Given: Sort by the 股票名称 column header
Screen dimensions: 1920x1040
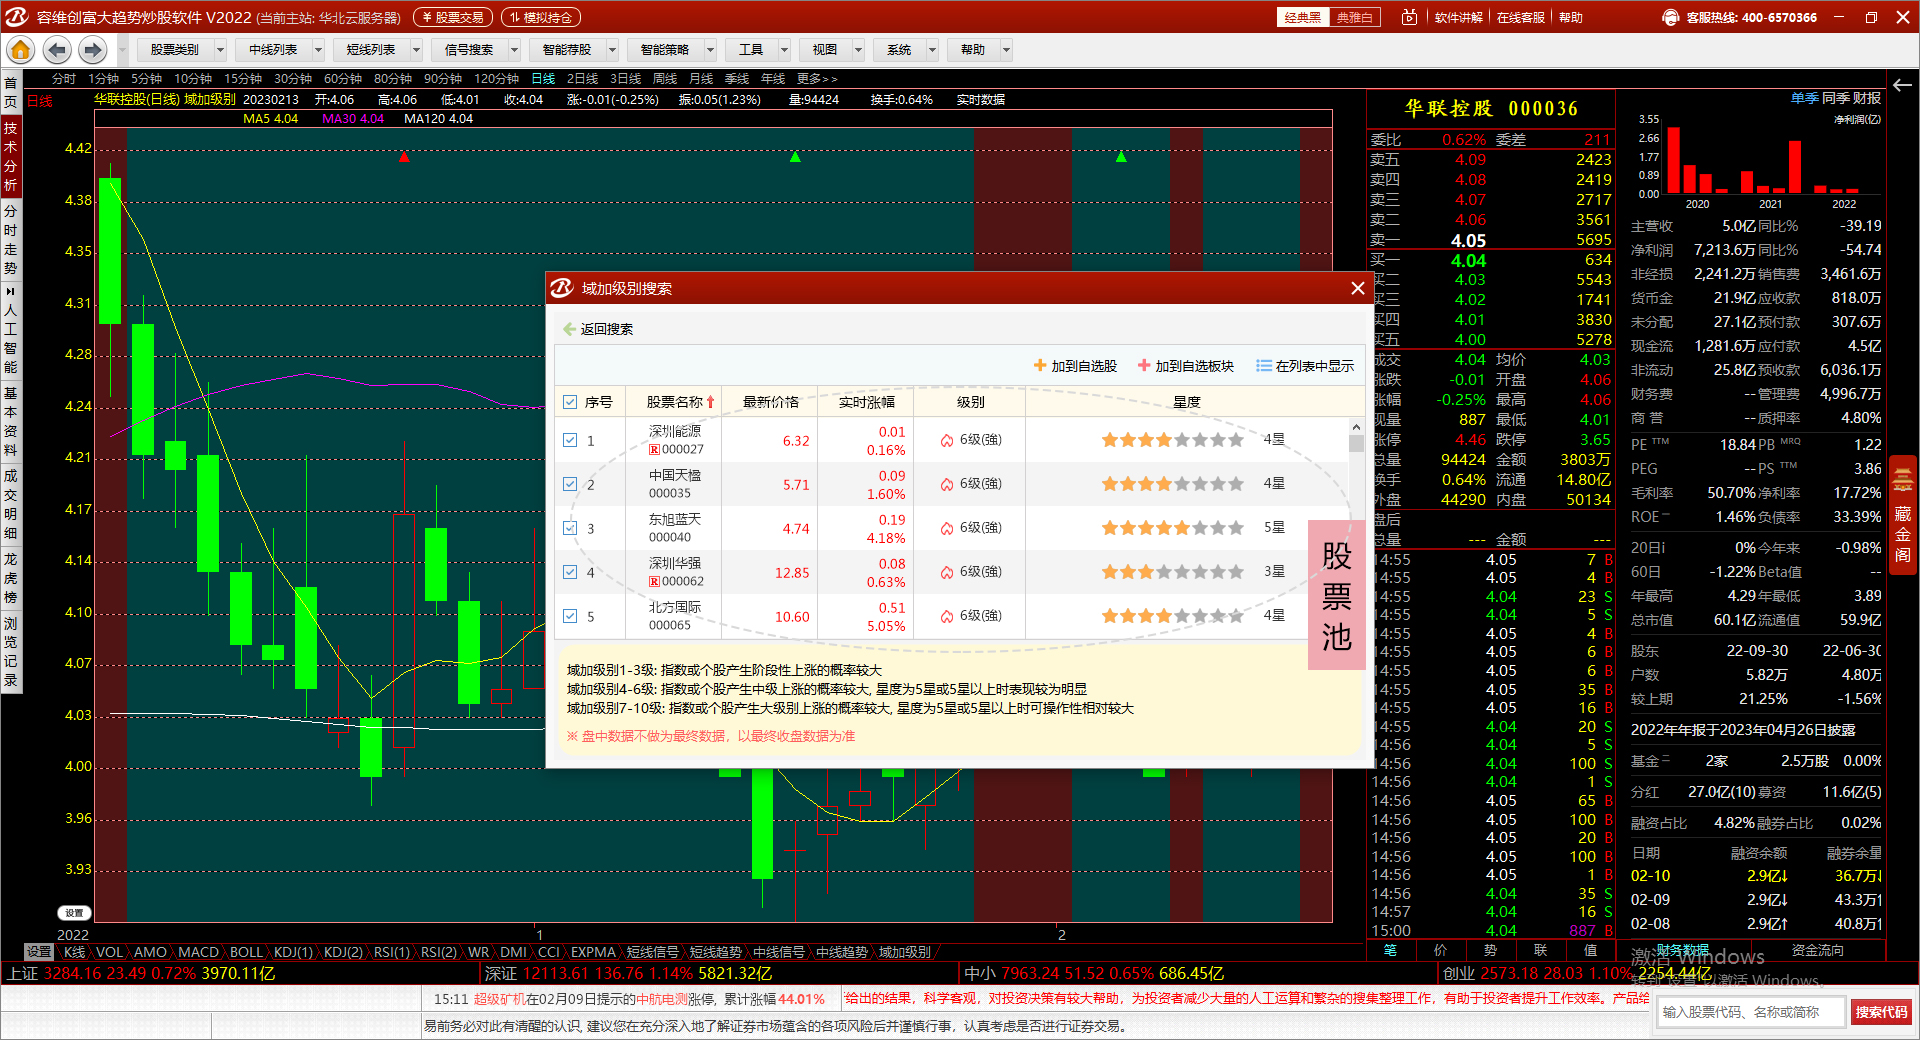Looking at the screenshot, I should pos(674,402).
